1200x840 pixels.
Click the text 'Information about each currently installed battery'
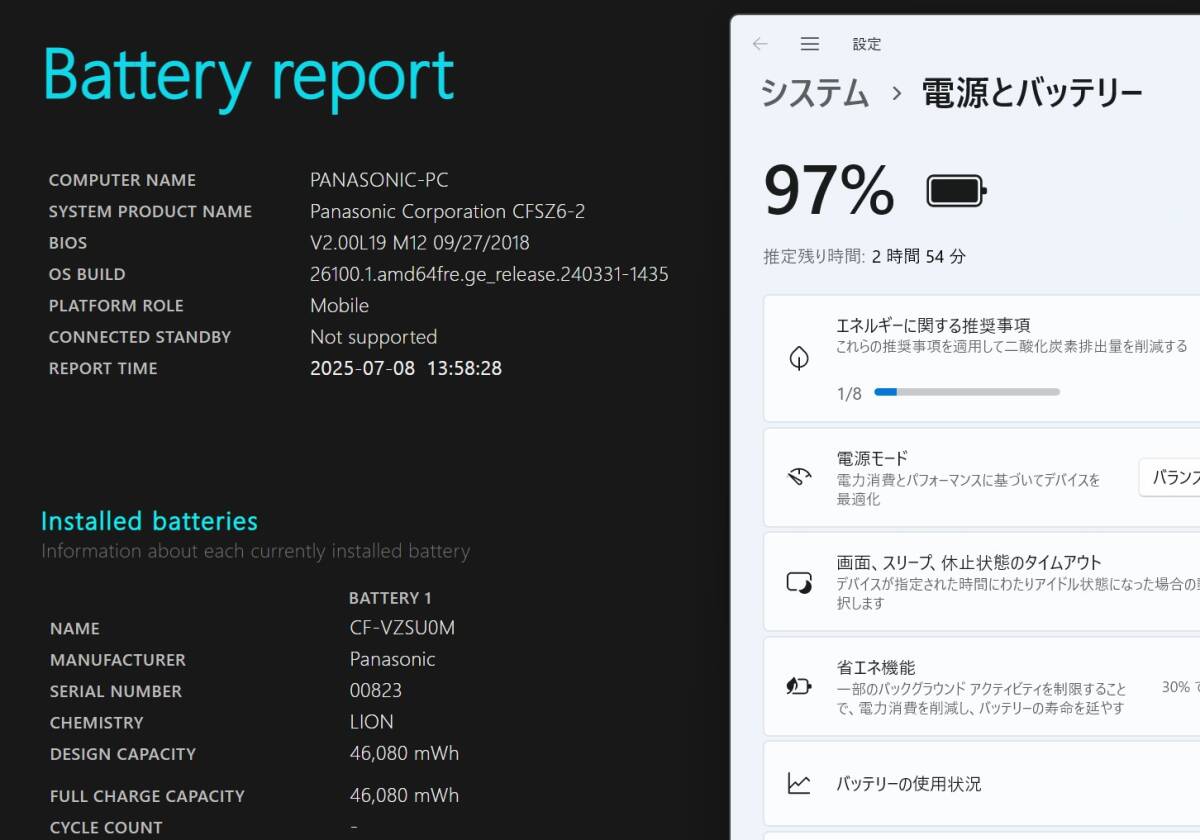click(x=255, y=551)
